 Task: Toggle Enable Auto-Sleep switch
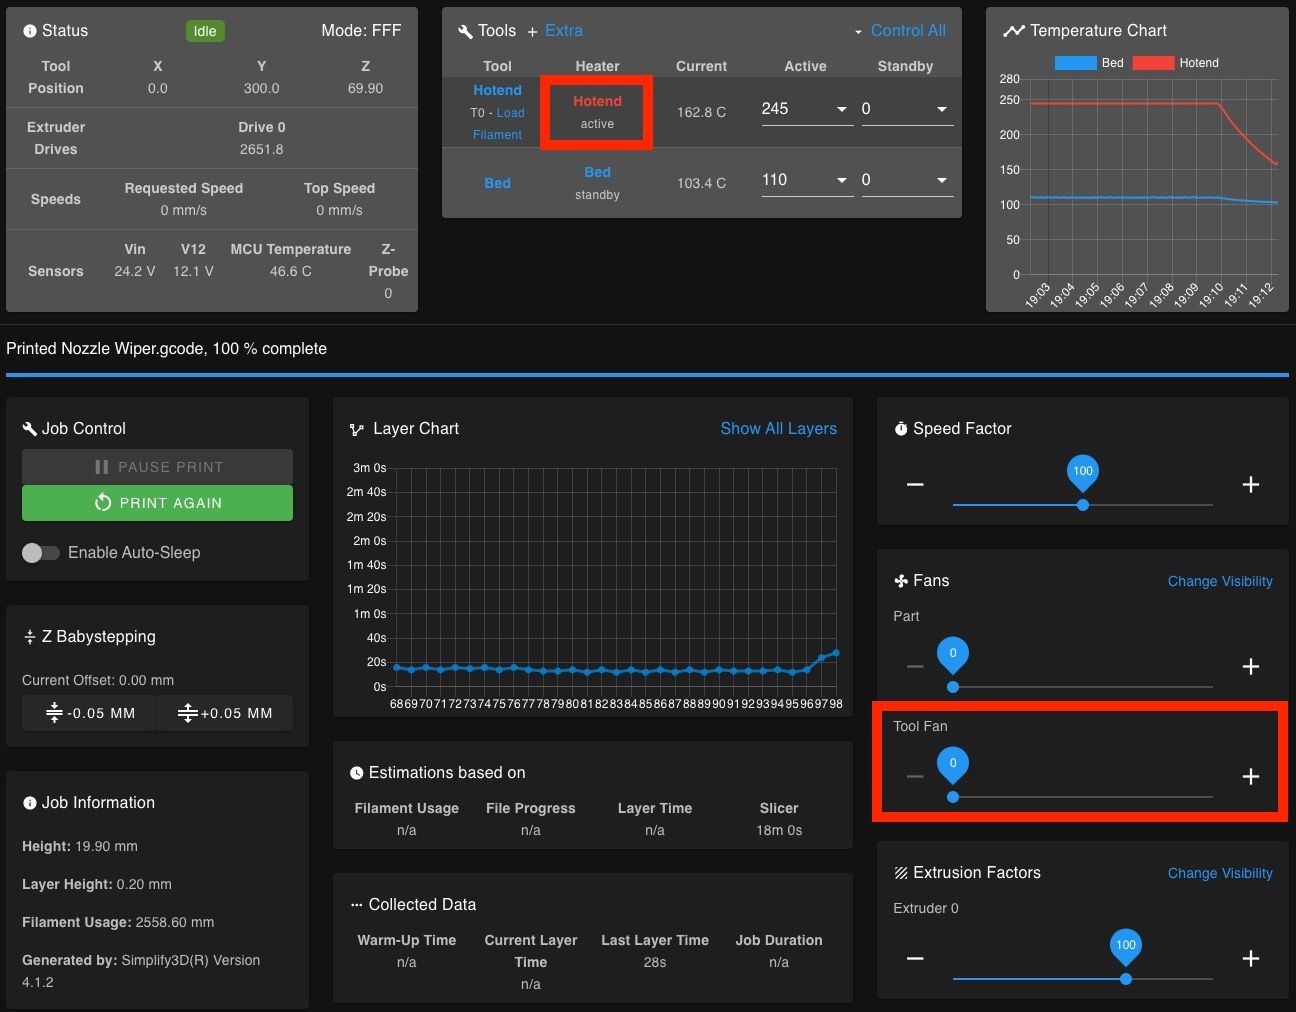(41, 553)
